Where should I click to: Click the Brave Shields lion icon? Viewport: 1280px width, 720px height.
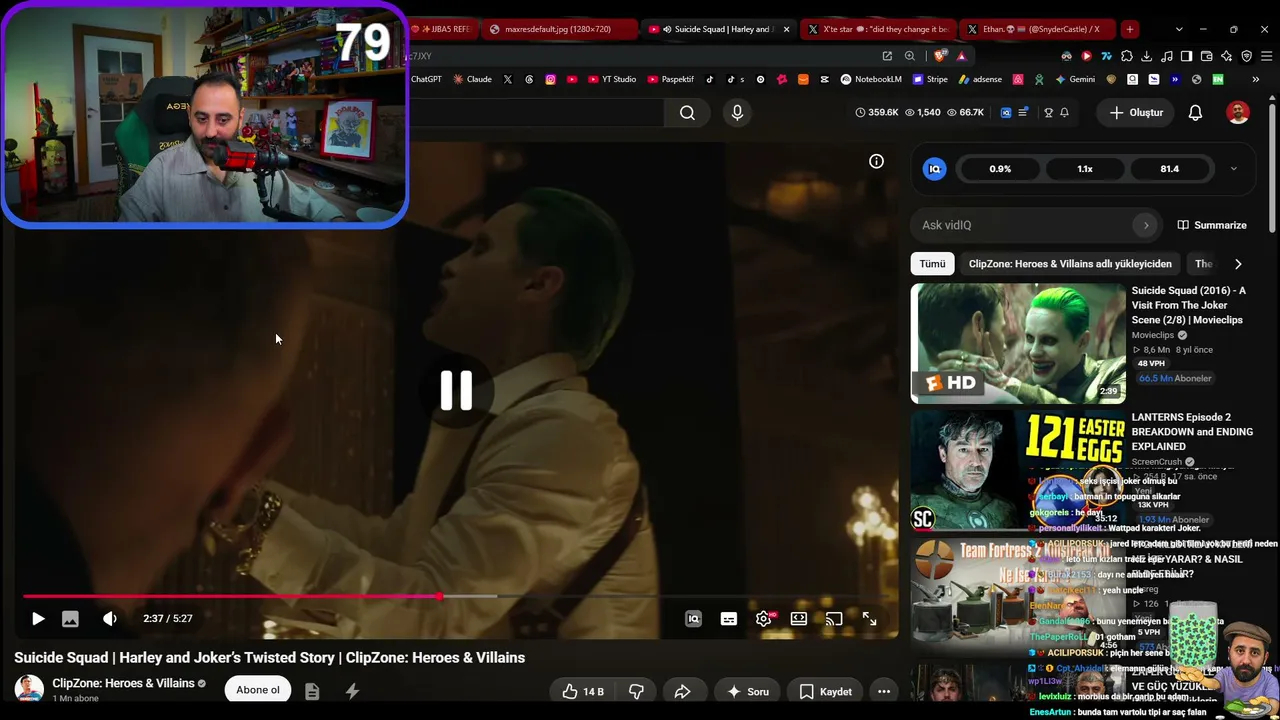coord(939,56)
